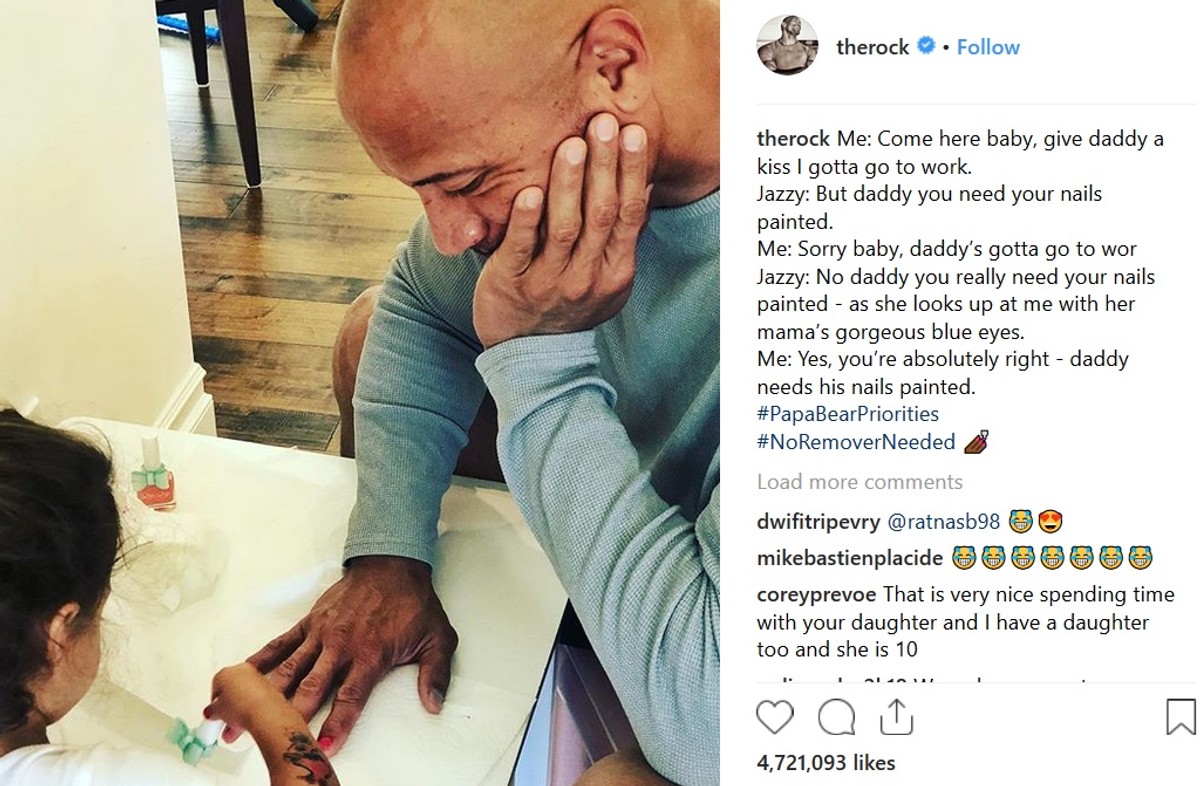Screen dimensions: 1200x786
Task: Tap the share upload arrow icon
Action: coord(896,716)
